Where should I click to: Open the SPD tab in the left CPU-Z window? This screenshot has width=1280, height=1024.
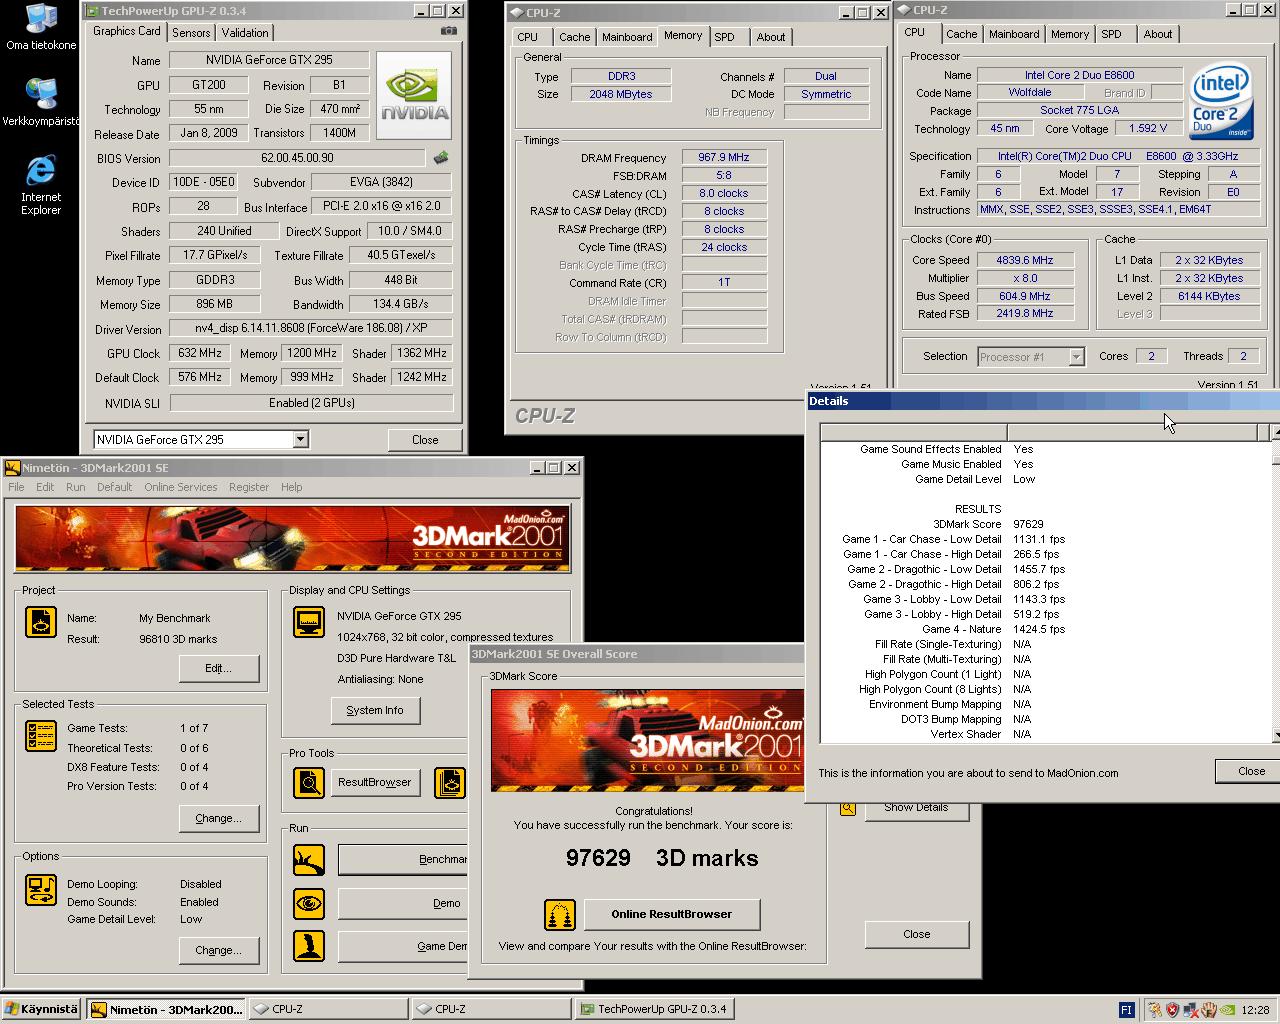[724, 37]
